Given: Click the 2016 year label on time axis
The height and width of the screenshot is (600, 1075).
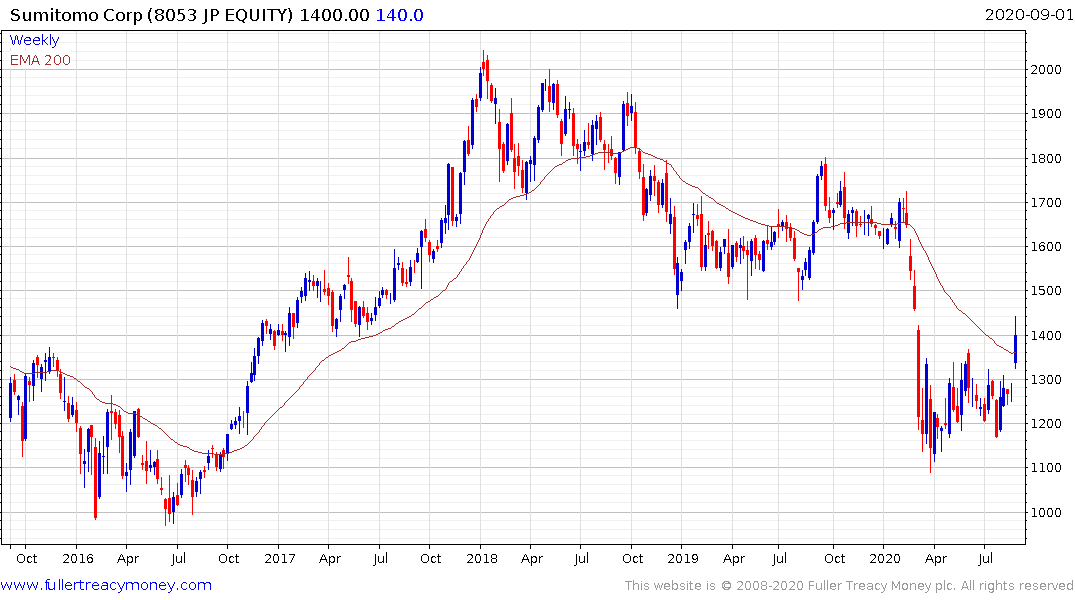Looking at the screenshot, I should coord(77,558).
